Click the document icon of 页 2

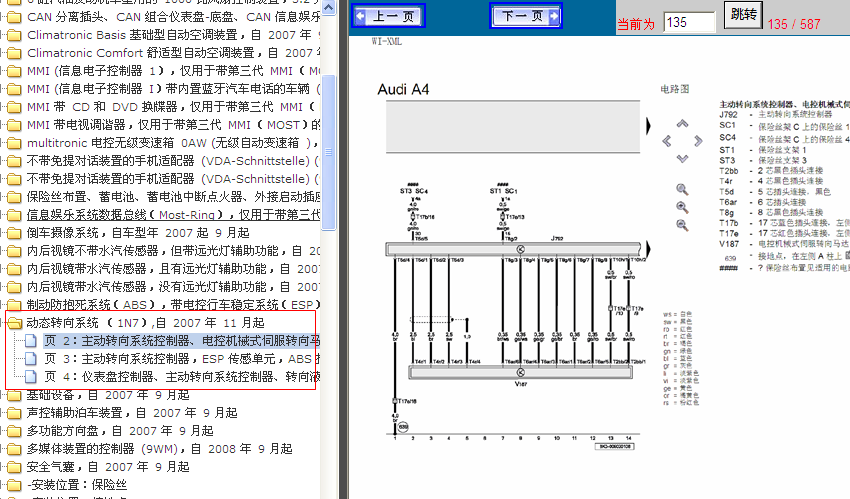(31, 341)
